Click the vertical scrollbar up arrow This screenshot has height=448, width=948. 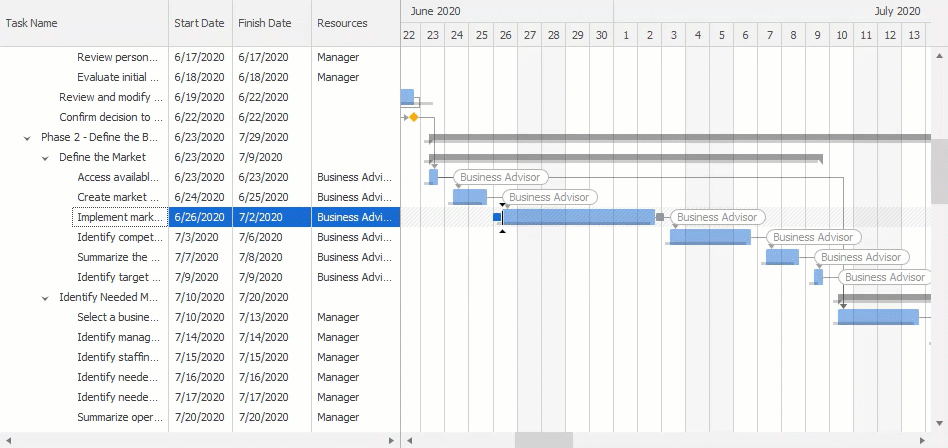click(940, 56)
